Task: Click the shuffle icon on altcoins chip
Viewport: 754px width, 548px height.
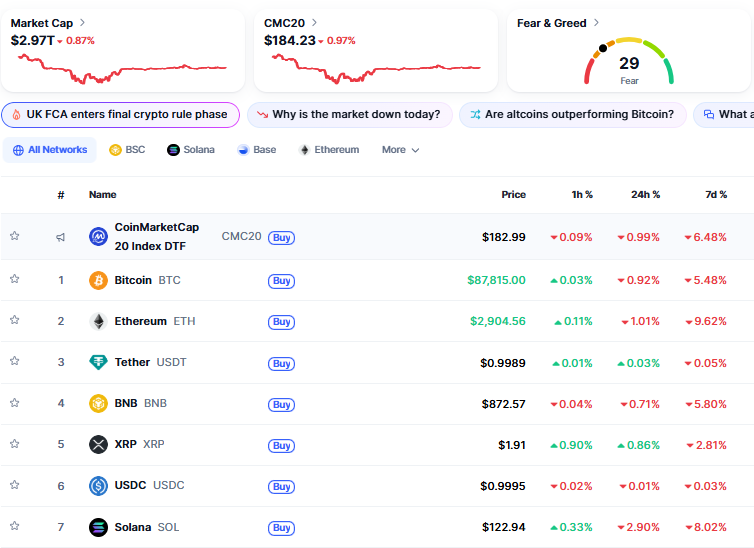Action: [475, 114]
